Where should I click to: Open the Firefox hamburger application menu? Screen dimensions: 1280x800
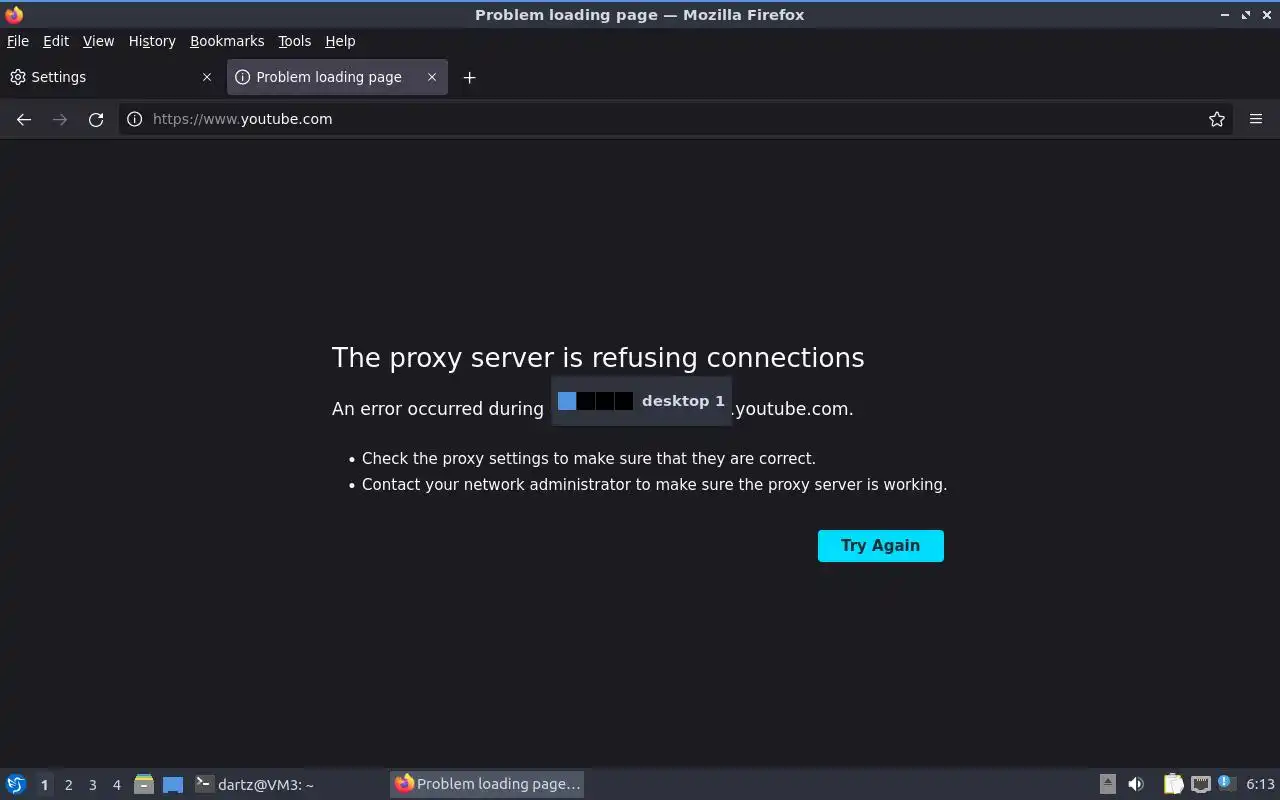1256,119
